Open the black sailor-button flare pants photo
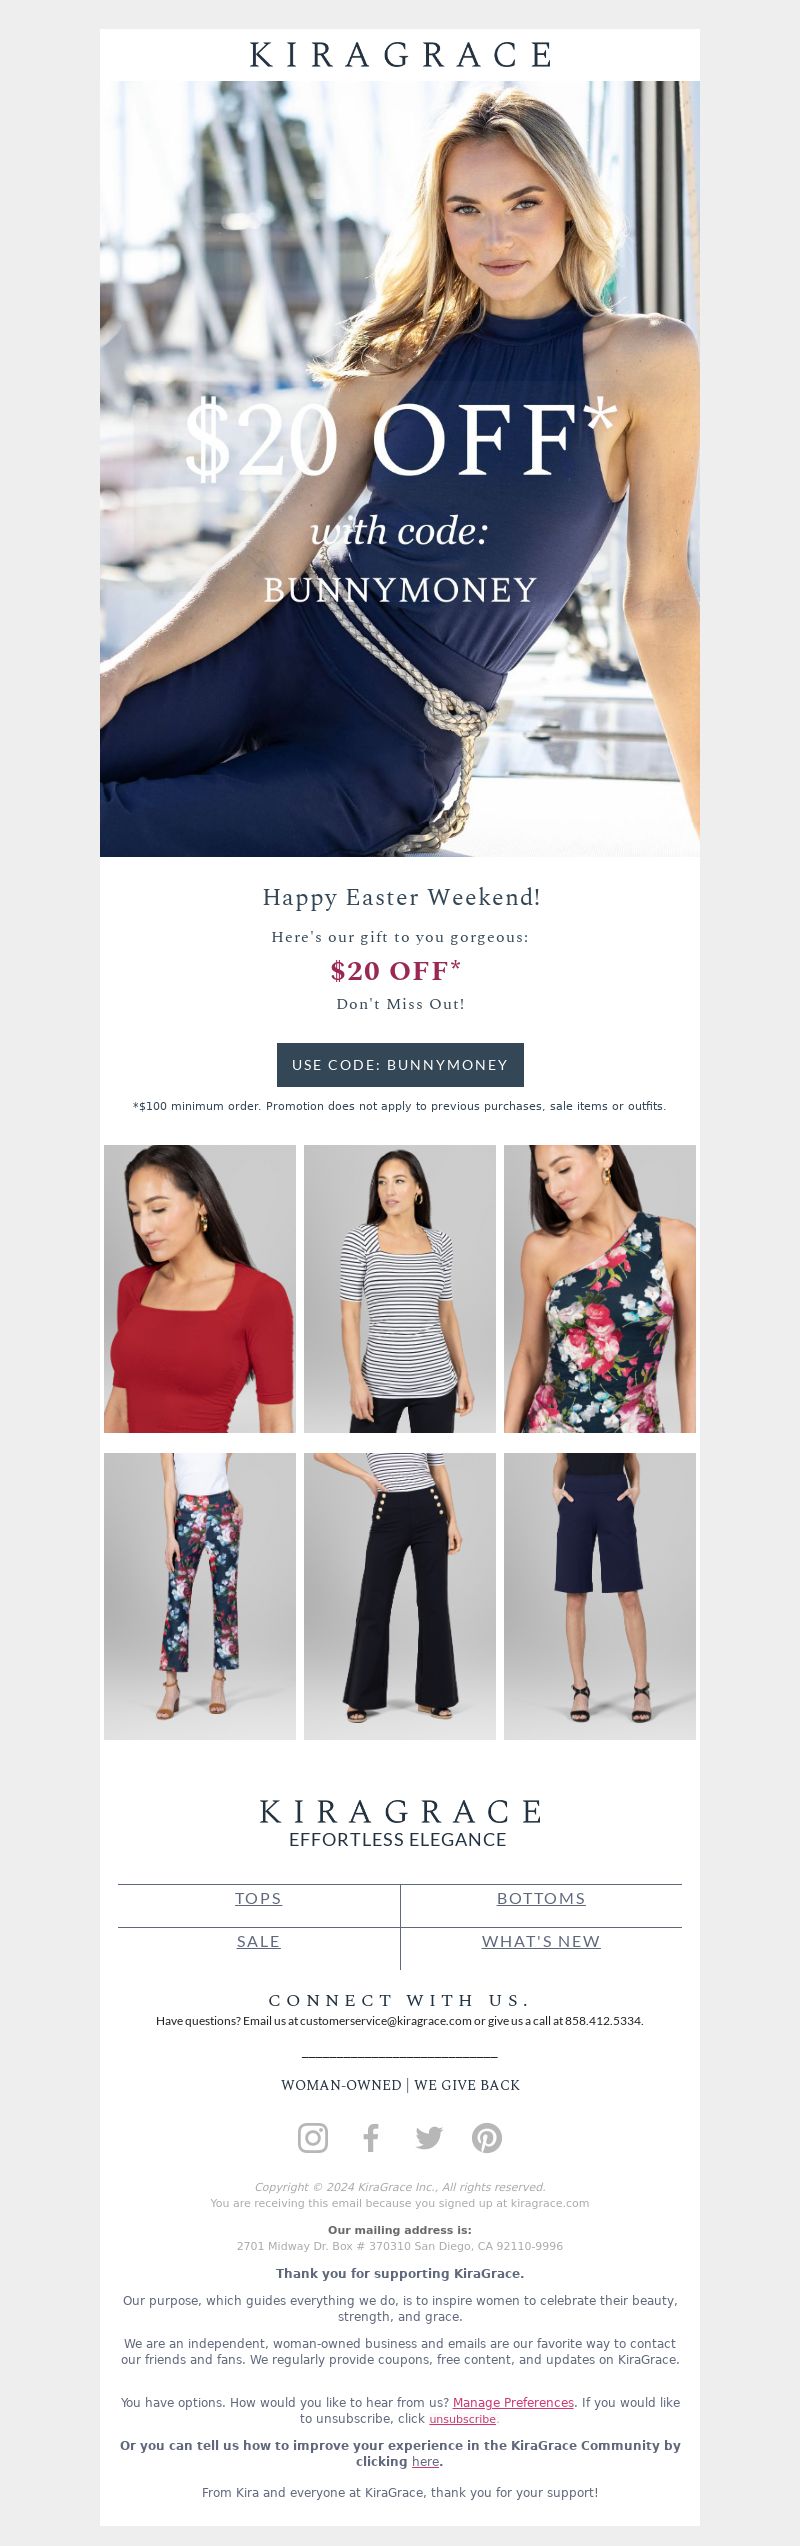Image resolution: width=800 pixels, height=2546 pixels. [x=400, y=1596]
